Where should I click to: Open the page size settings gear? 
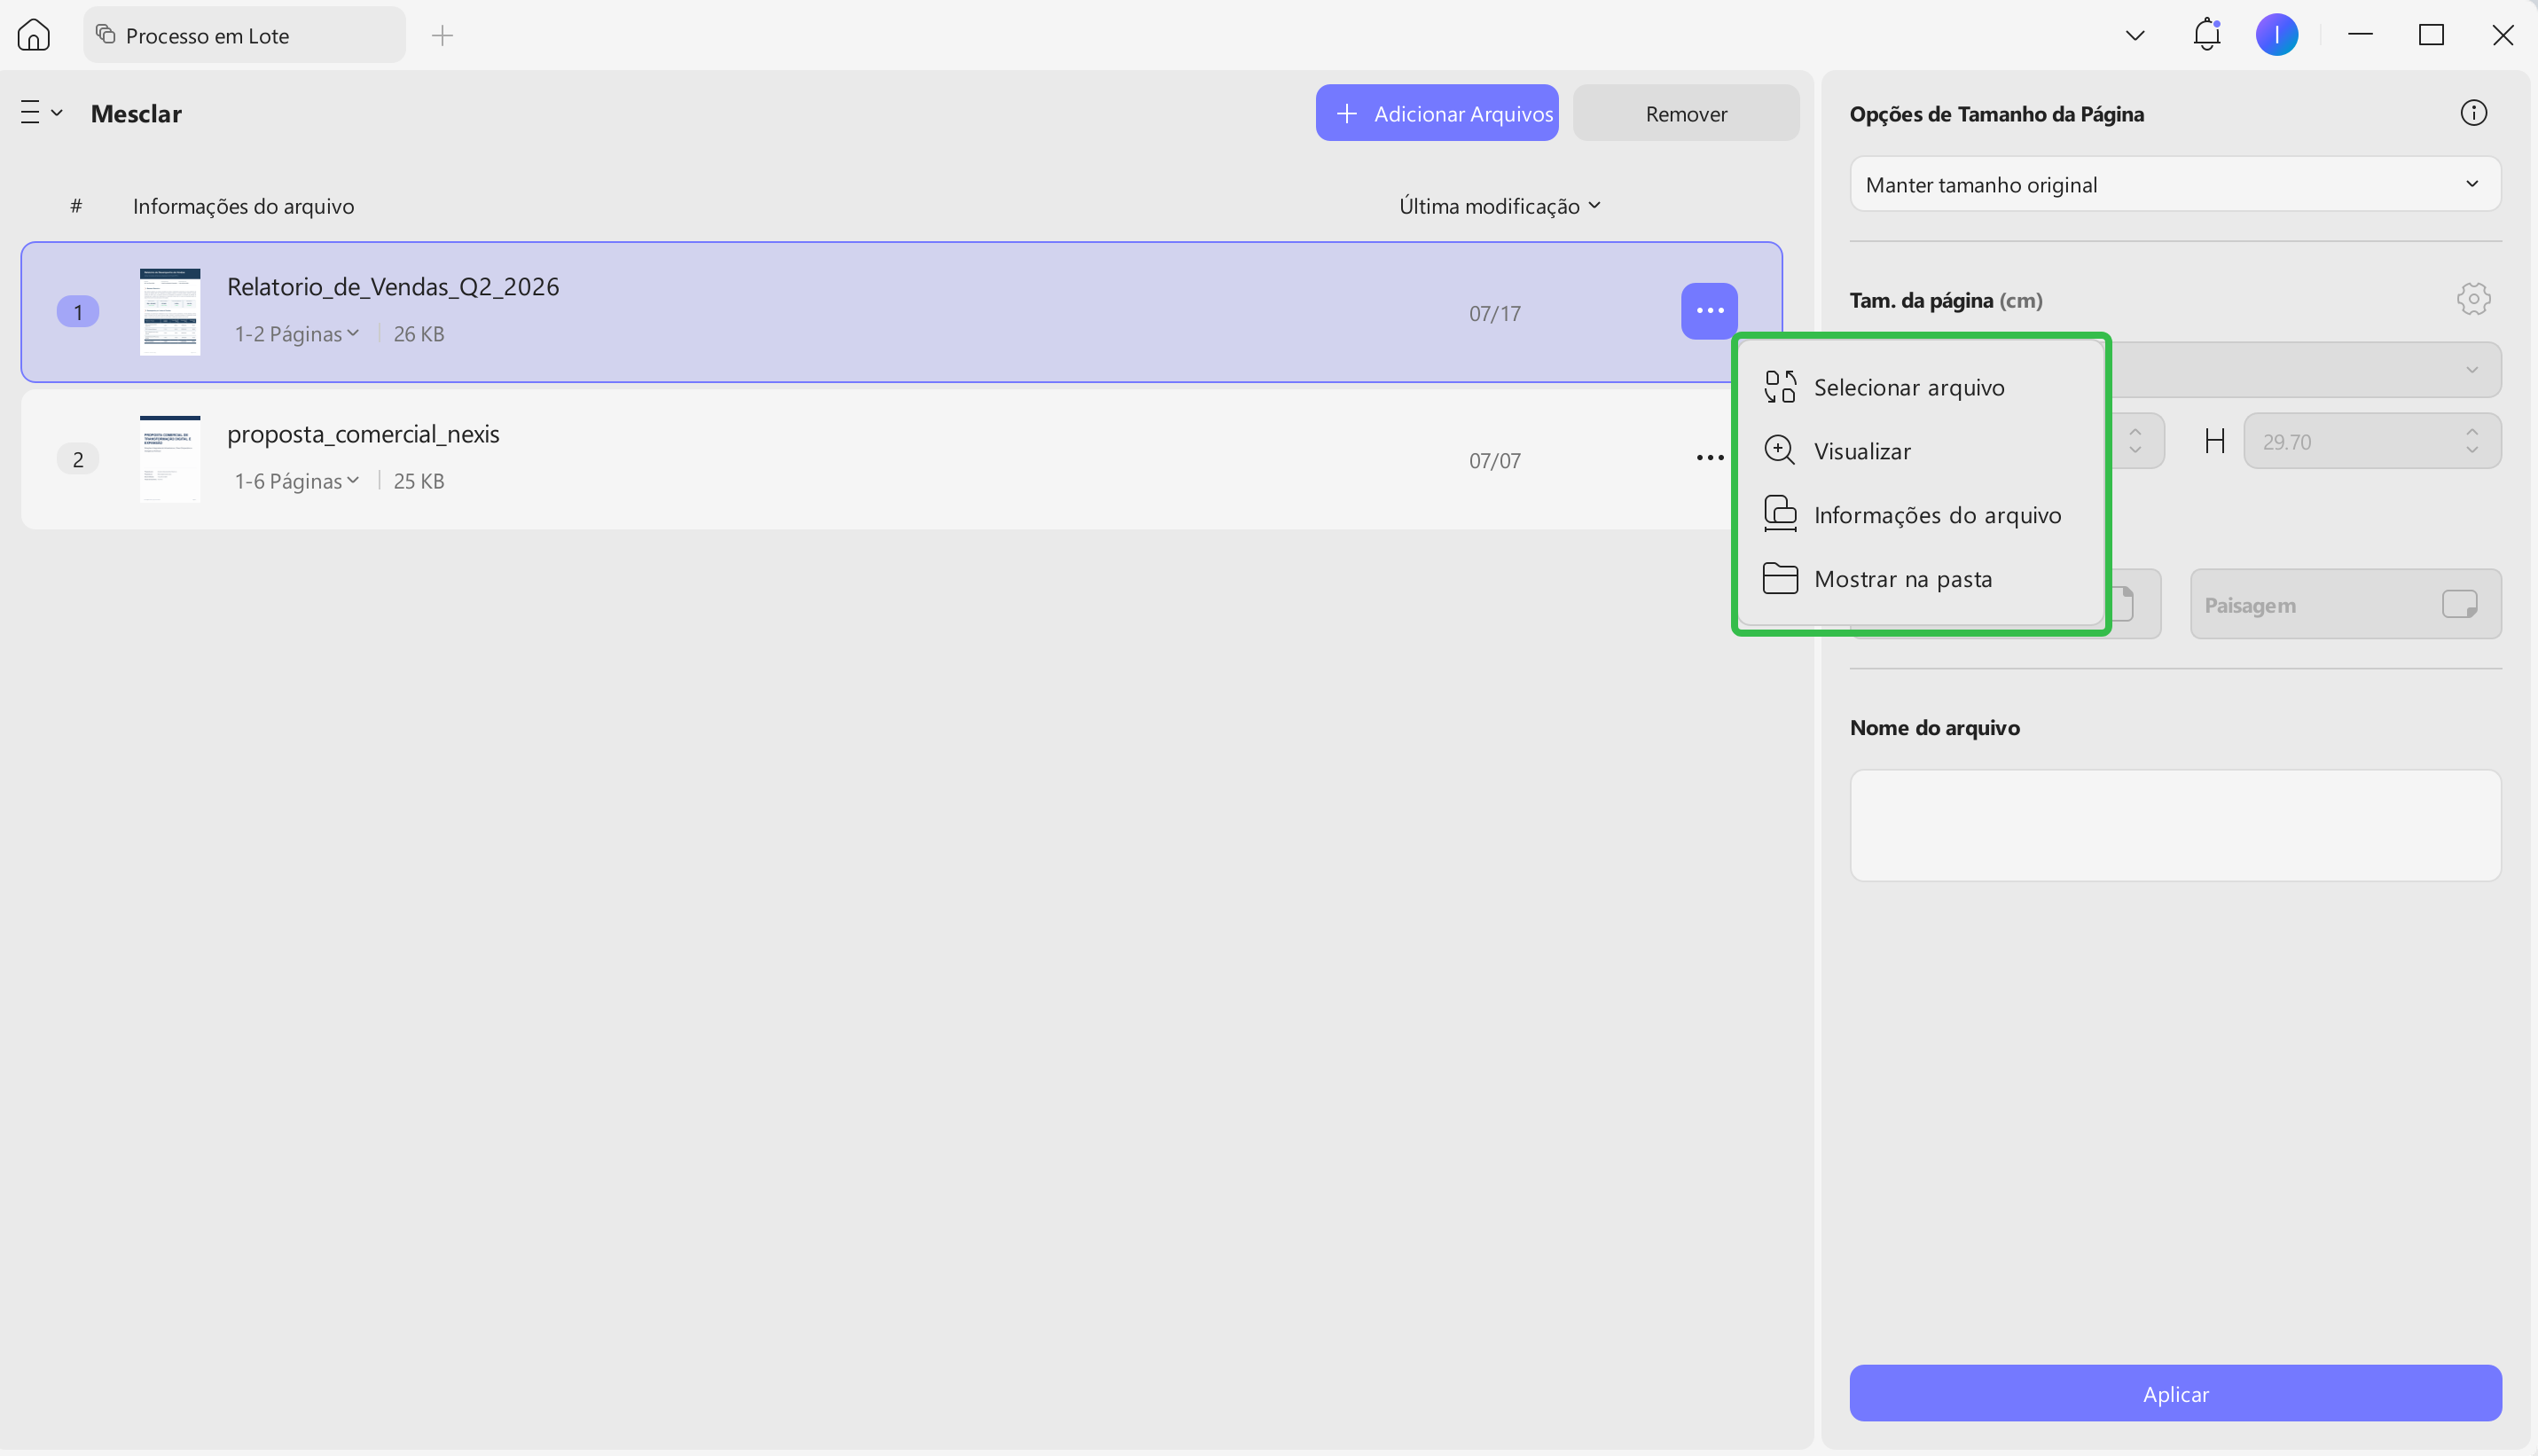(x=2473, y=299)
